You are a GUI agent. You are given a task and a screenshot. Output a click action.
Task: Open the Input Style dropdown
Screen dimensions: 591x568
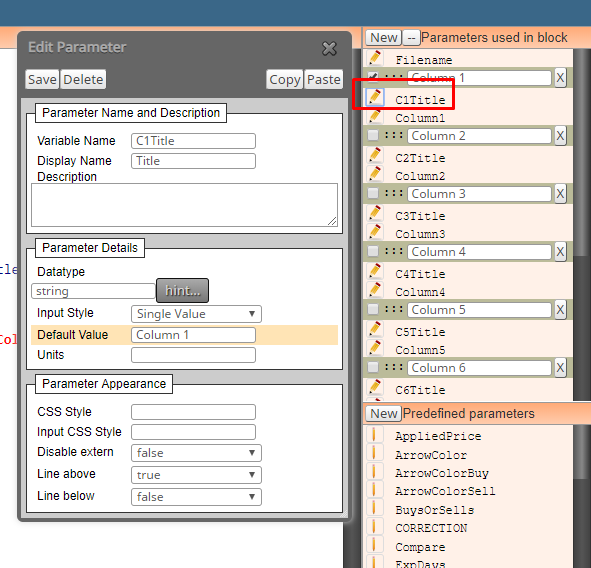(196, 314)
